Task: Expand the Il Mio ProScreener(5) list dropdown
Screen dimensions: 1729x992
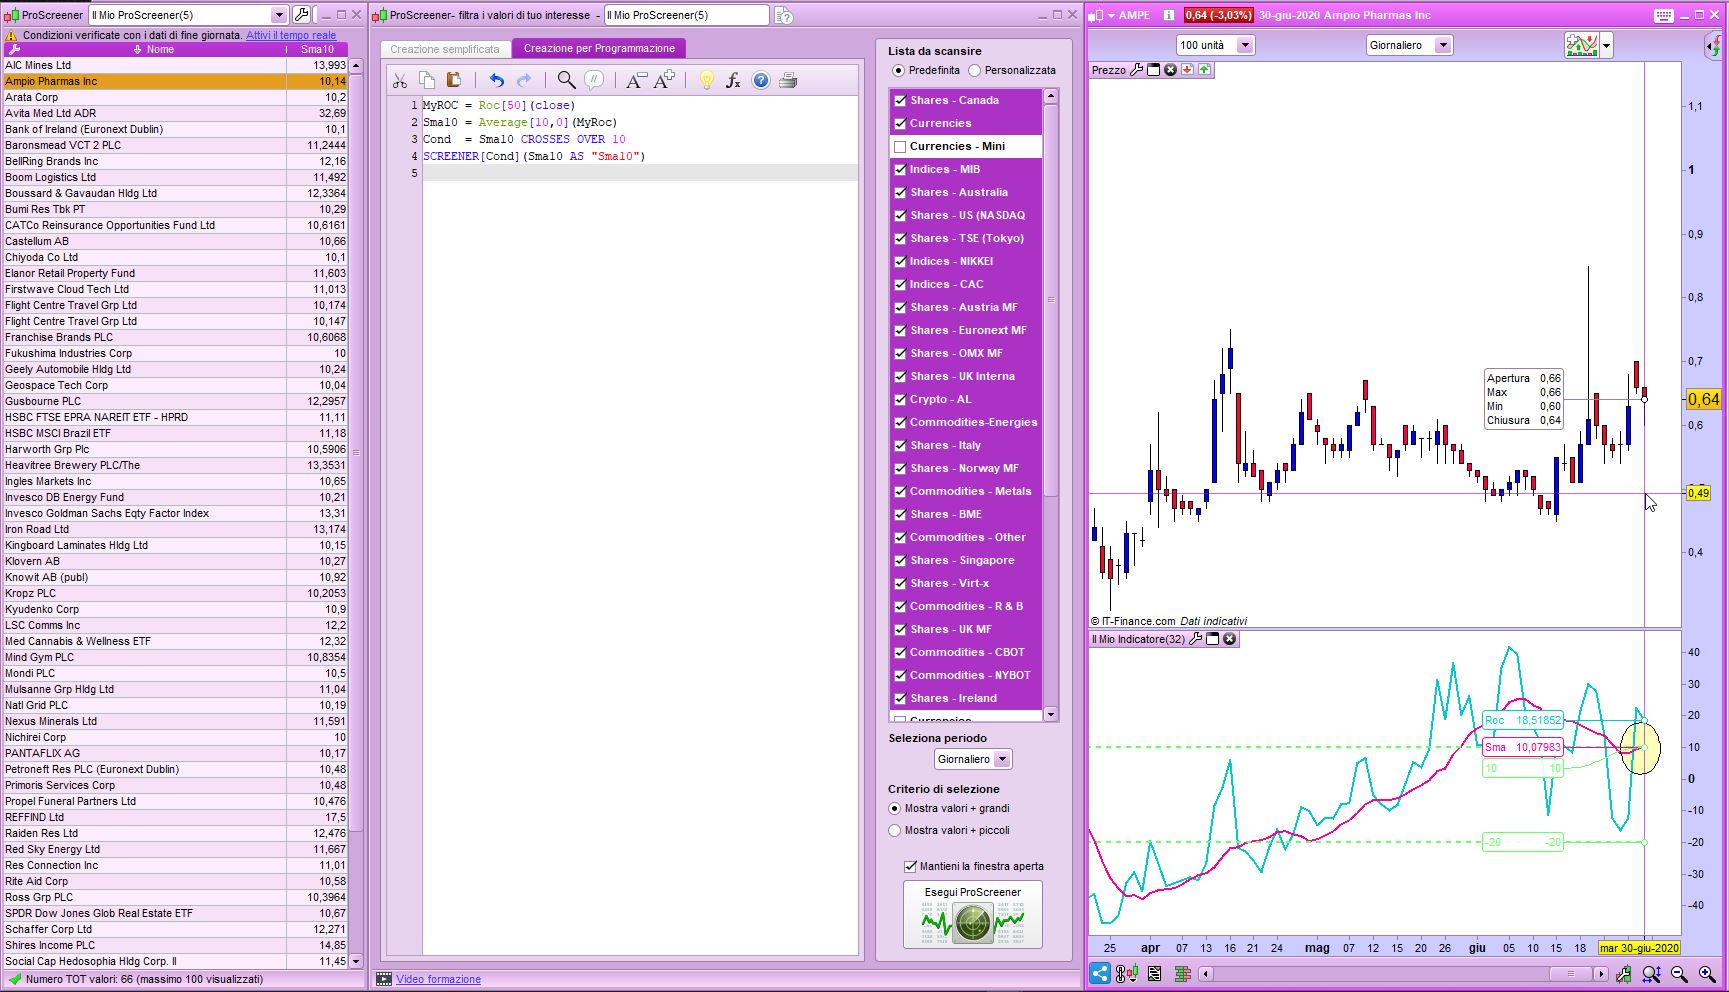Action: coord(279,15)
